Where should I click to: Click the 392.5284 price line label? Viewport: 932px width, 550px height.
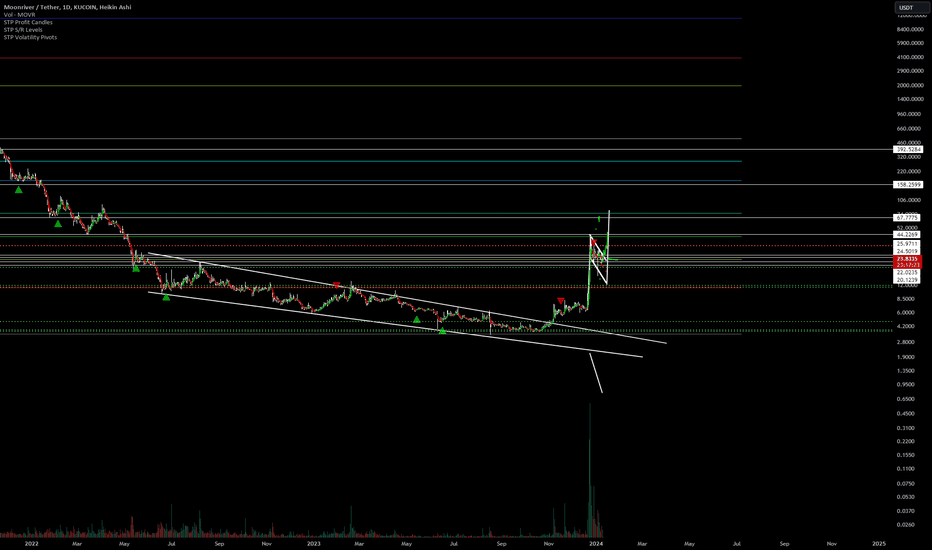(x=908, y=149)
